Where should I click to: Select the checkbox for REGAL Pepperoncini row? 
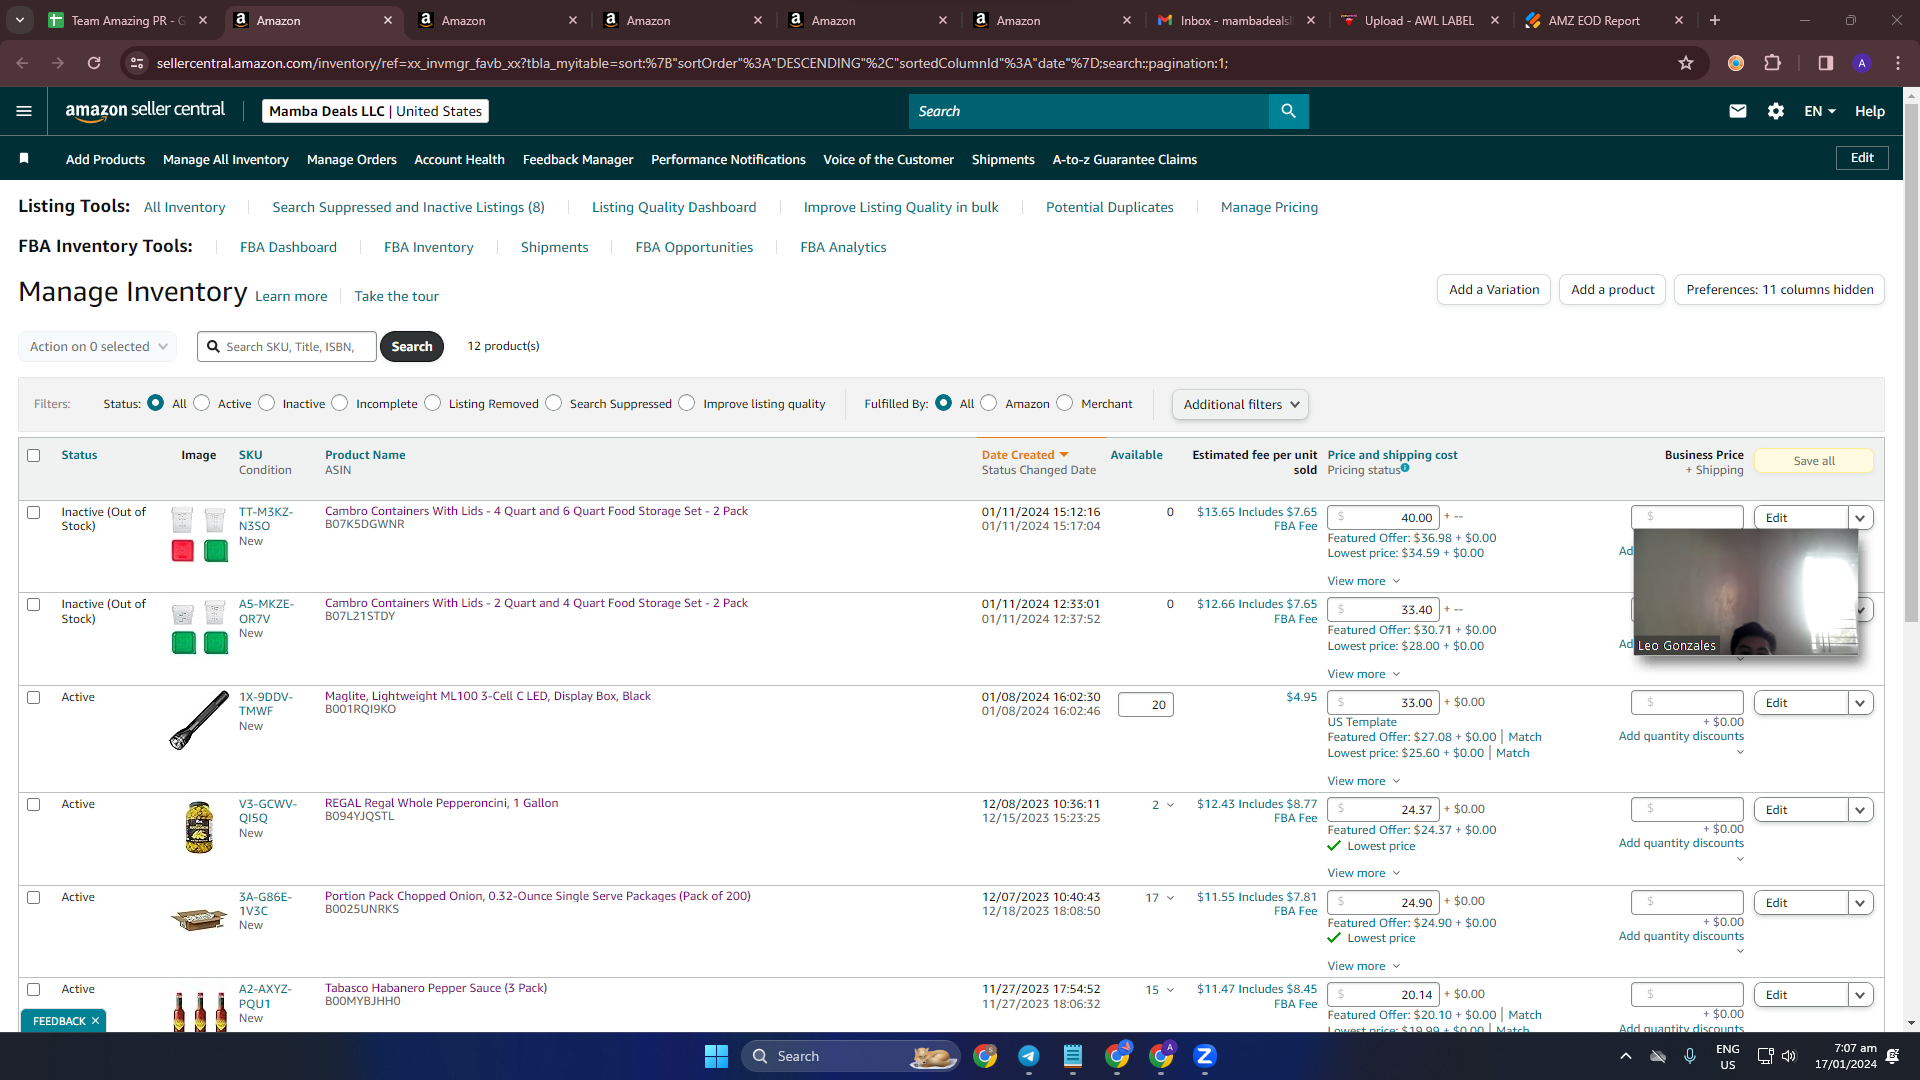(x=34, y=805)
